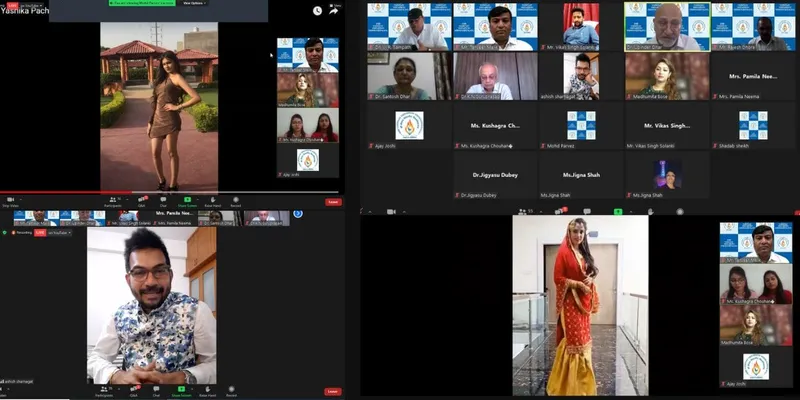Select Dr. Jigyasu Dubey tile in gallery
This screenshot has width=800, height=400.
495,175
